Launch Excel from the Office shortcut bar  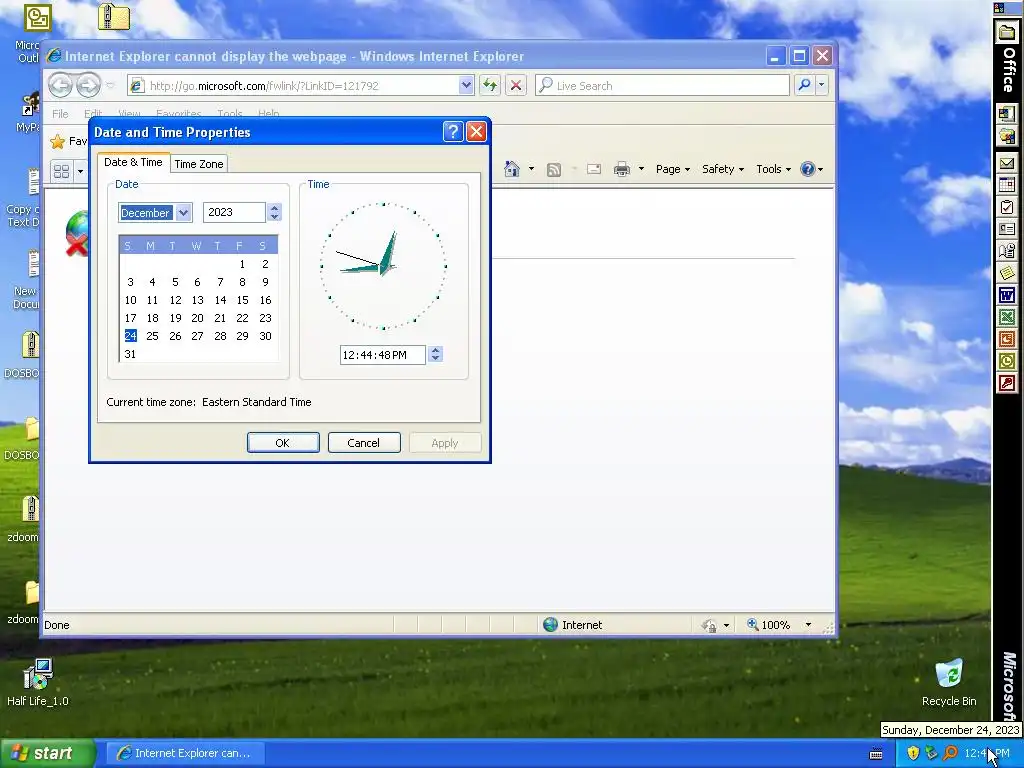[x=1007, y=317]
